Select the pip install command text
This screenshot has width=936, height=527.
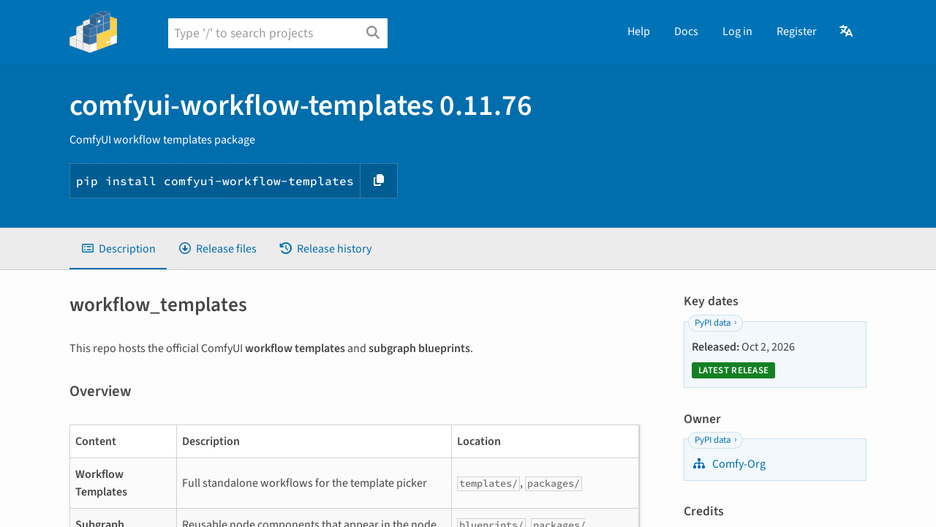click(214, 181)
